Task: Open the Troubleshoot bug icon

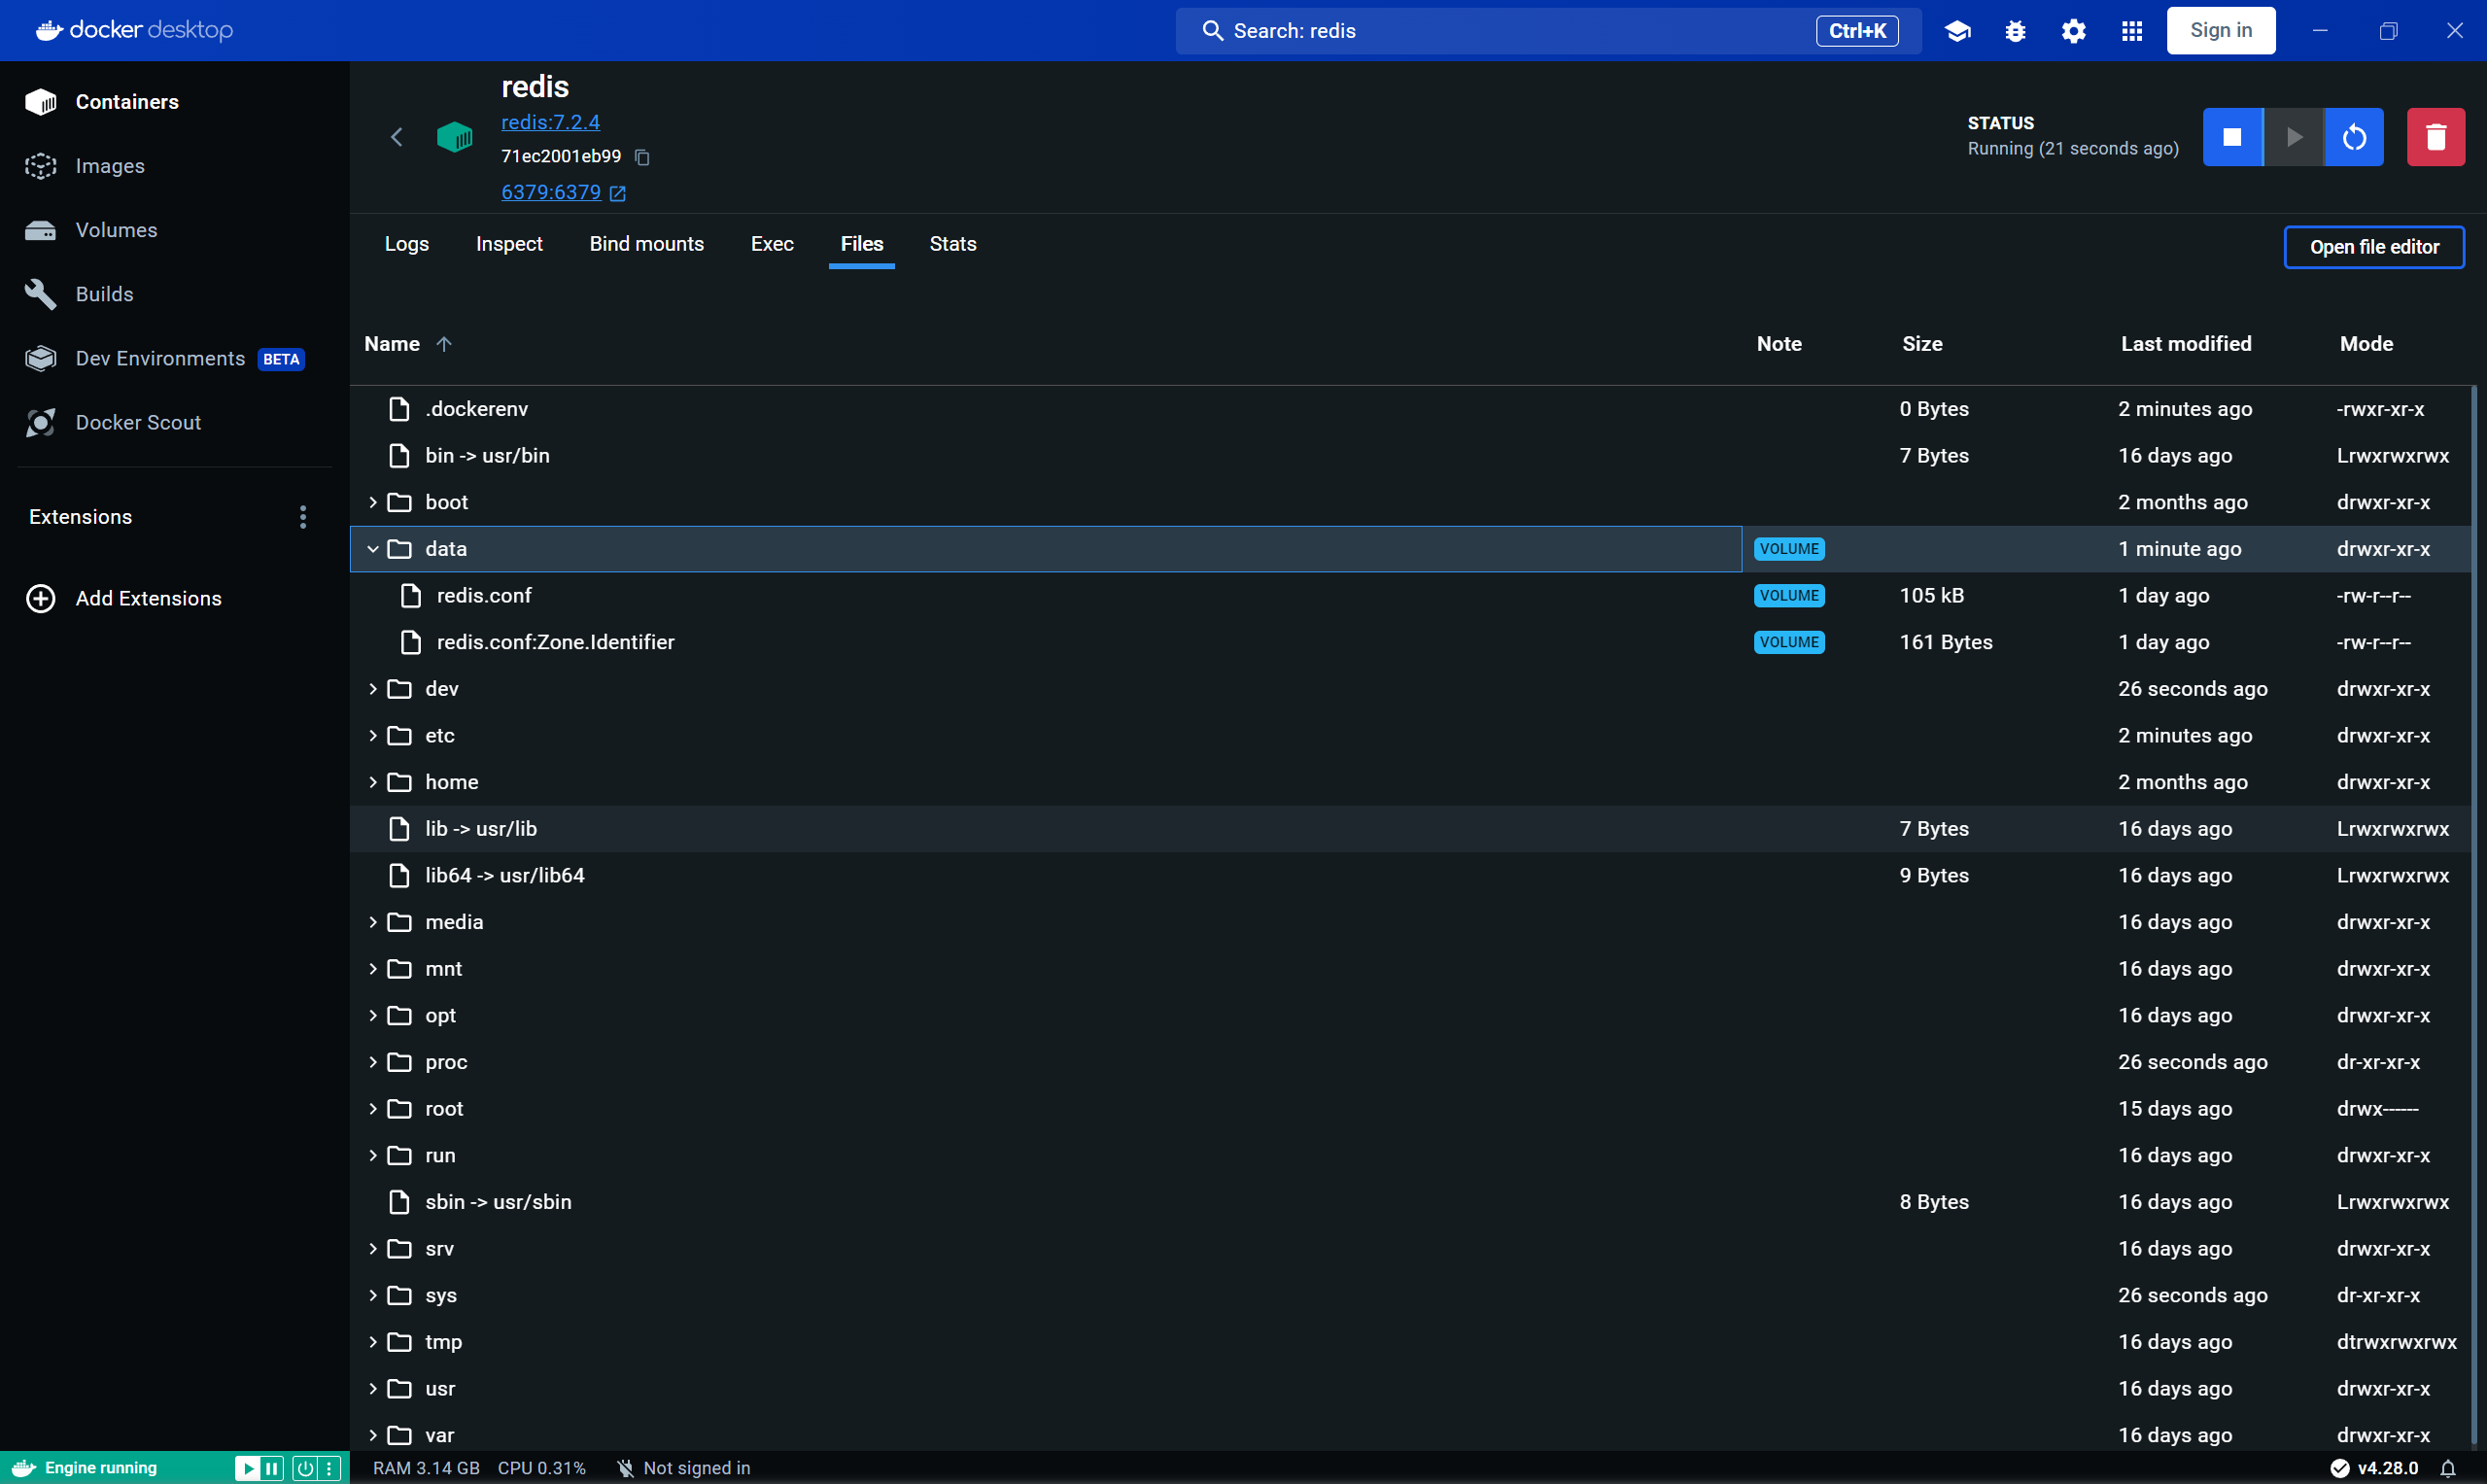Action: [x=2015, y=31]
